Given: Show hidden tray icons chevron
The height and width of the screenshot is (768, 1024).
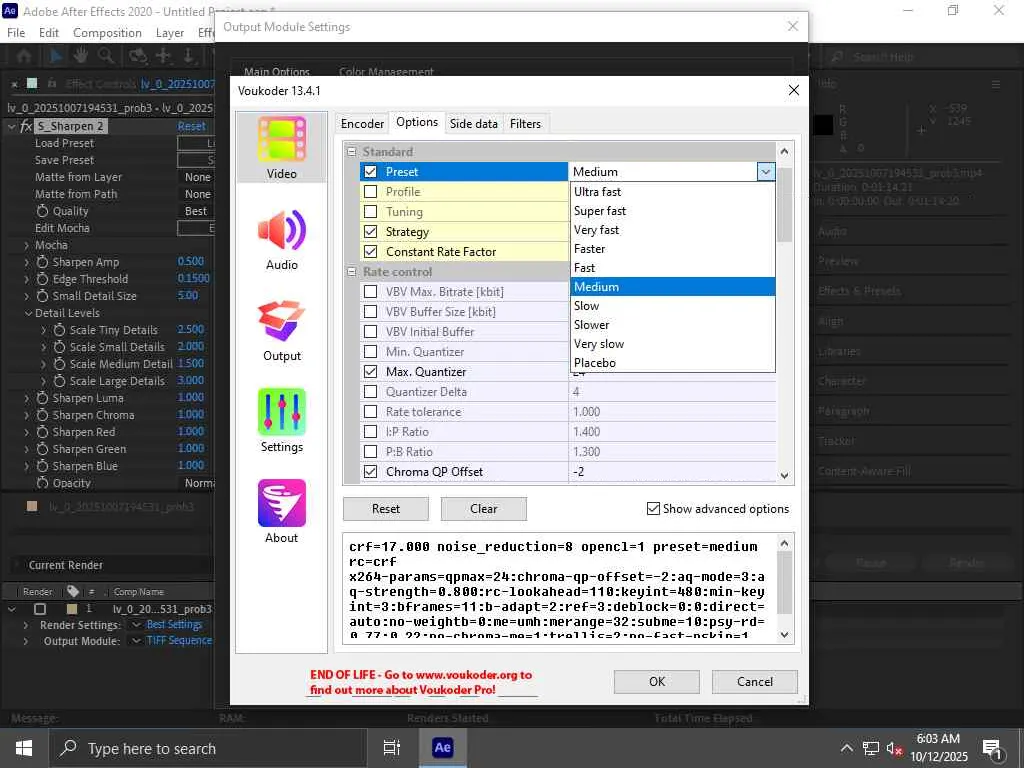Looking at the screenshot, I should tap(846, 748).
